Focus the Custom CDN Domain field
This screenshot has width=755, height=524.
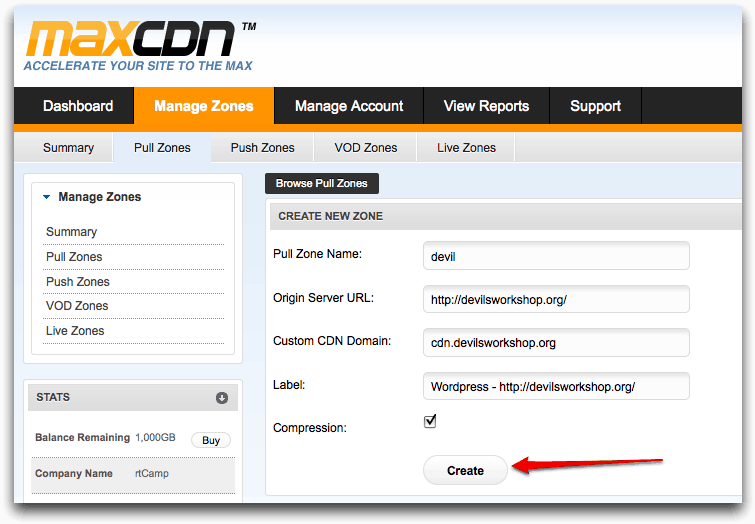pos(556,342)
